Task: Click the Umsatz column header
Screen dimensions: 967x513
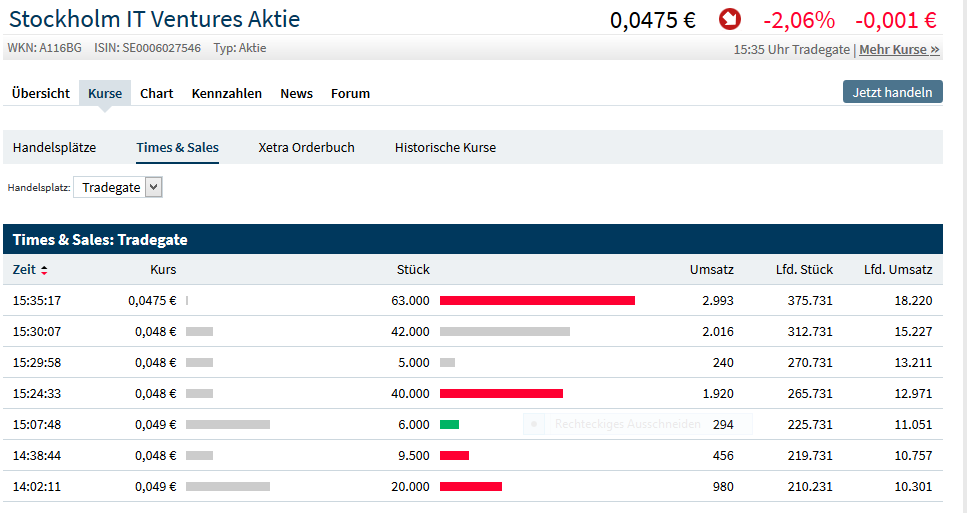Action: (712, 269)
